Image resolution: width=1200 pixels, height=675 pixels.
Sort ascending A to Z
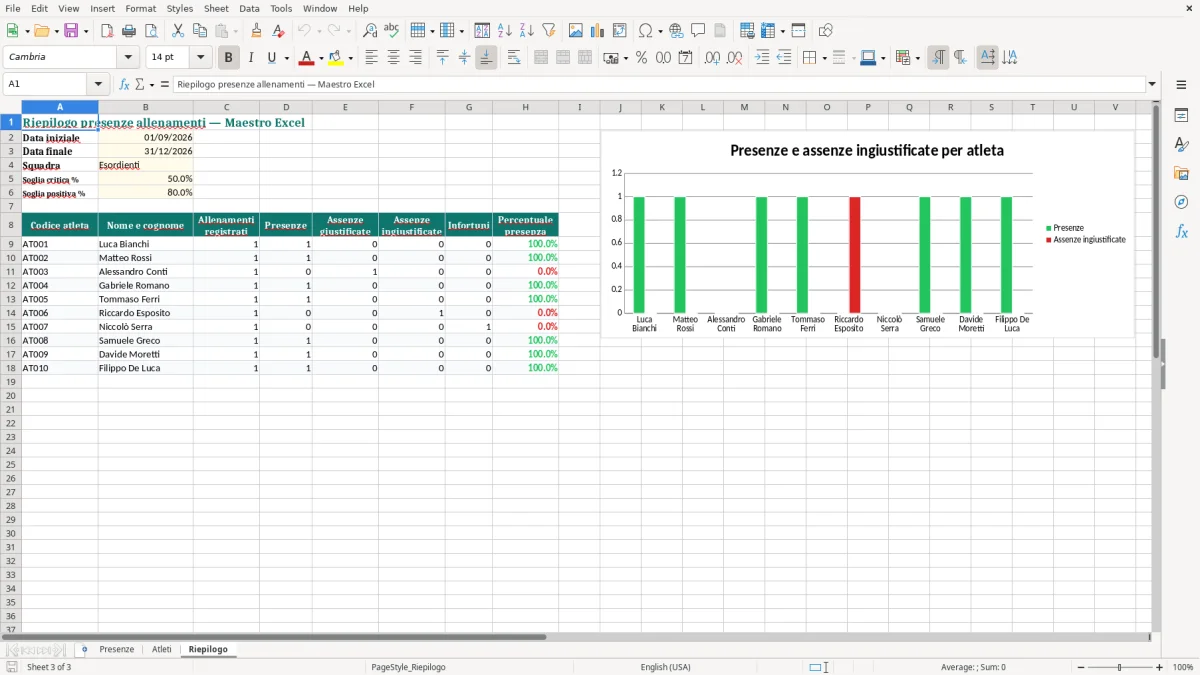click(x=505, y=31)
